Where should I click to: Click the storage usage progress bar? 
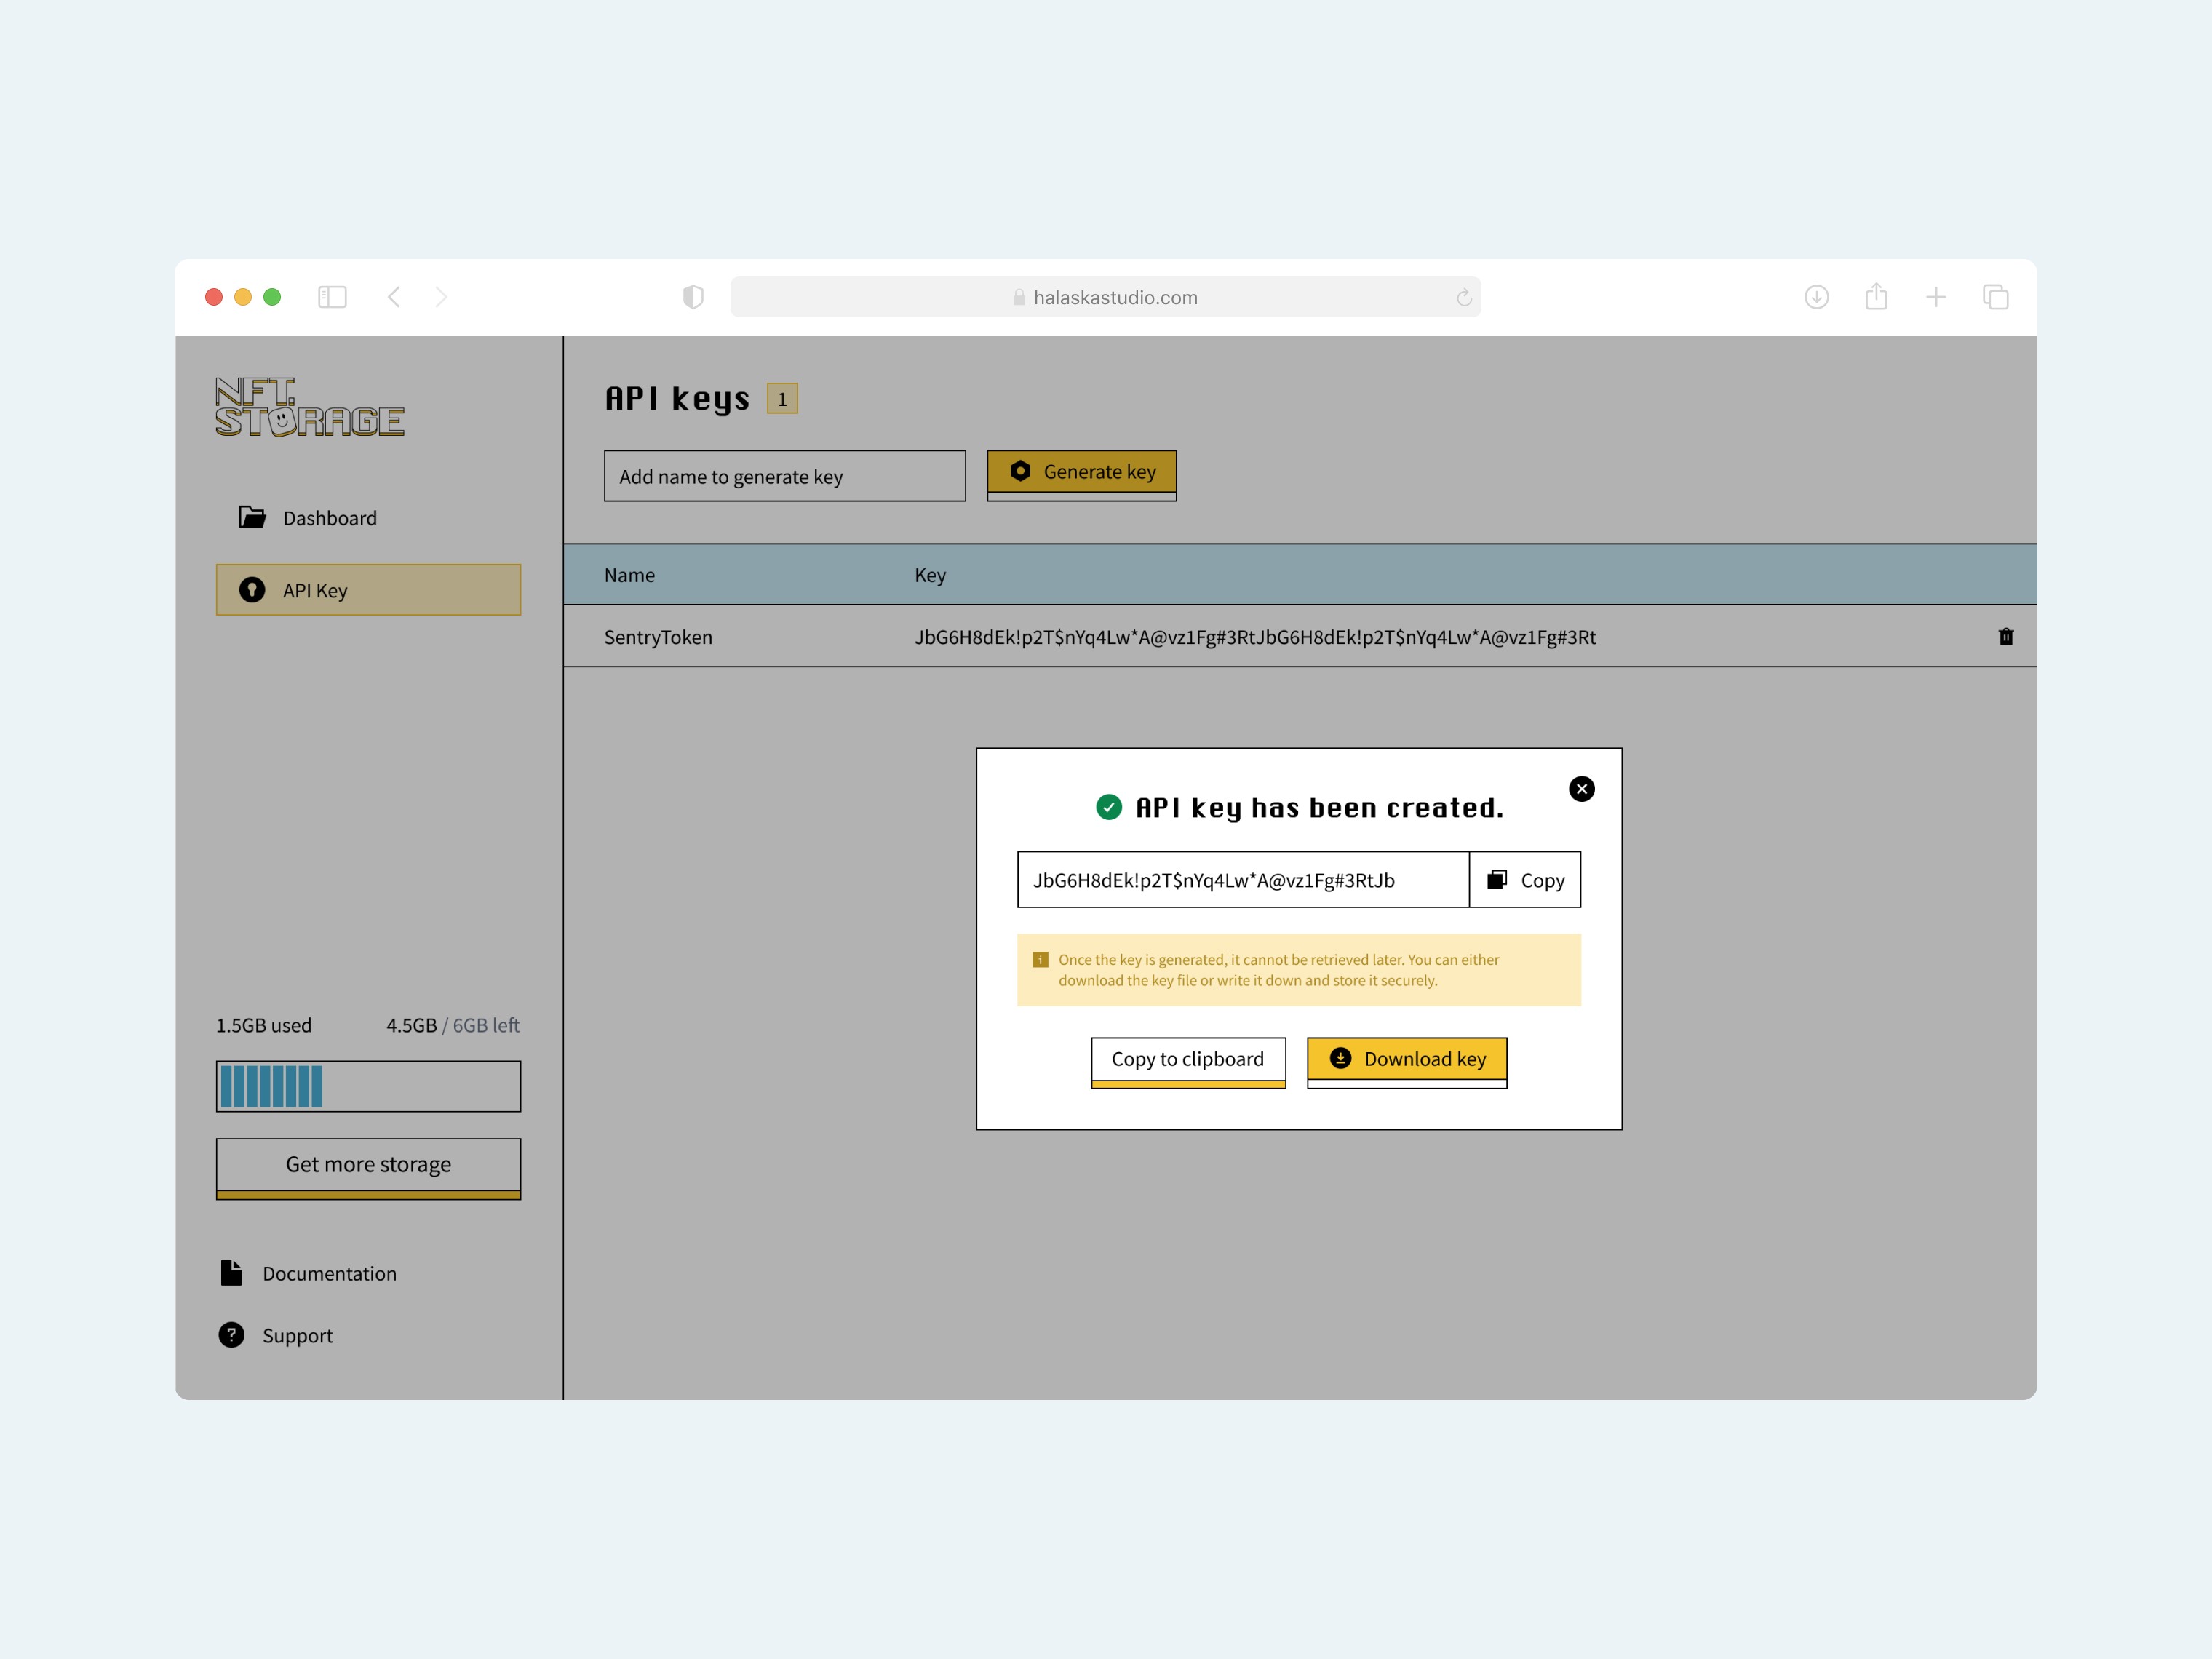[x=368, y=1085]
